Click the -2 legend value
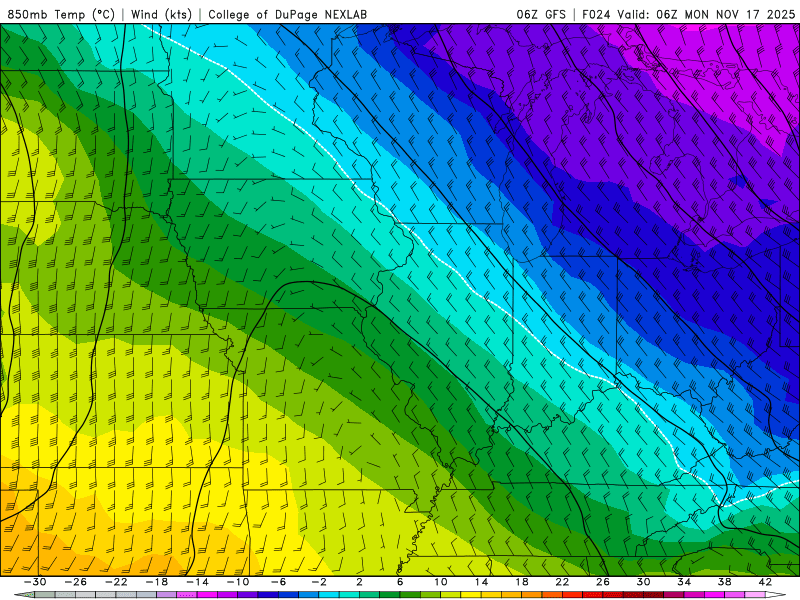 [319, 582]
